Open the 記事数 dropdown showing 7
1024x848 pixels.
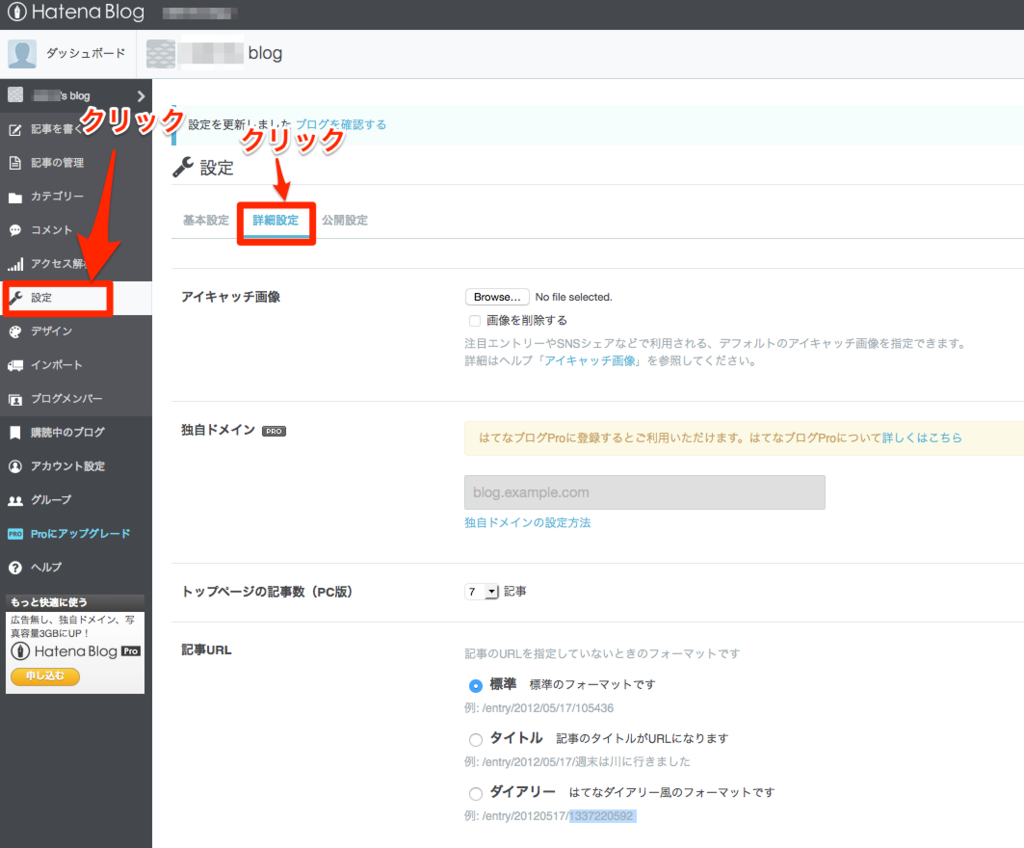pos(481,591)
